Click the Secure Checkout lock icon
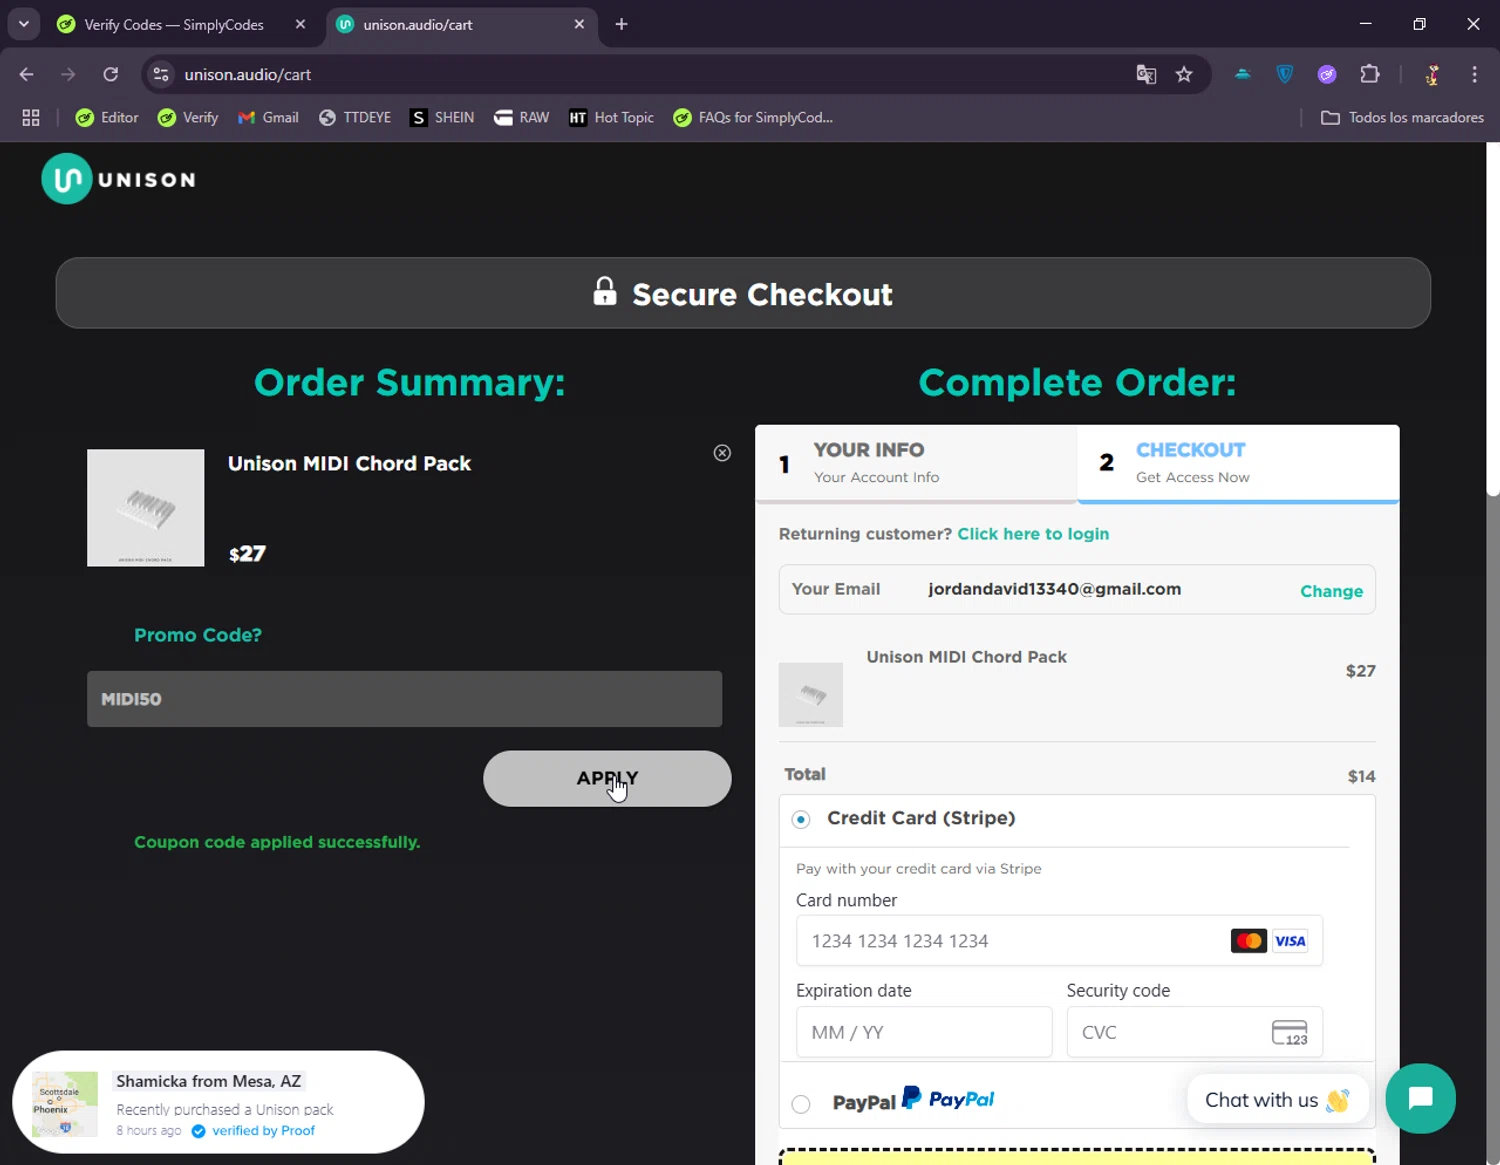1500x1165 pixels. [x=605, y=291]
